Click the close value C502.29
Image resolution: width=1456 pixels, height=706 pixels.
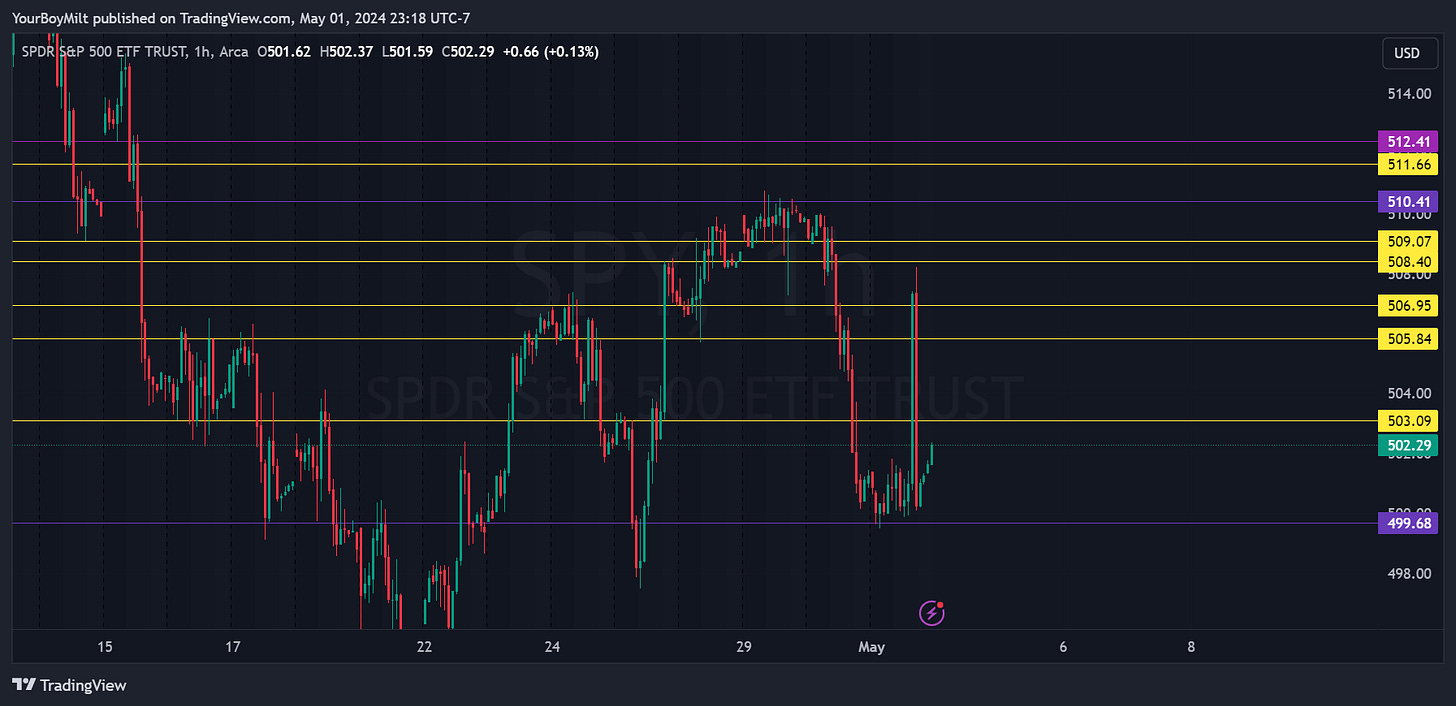pyautogui.click(x=468, y=51)
